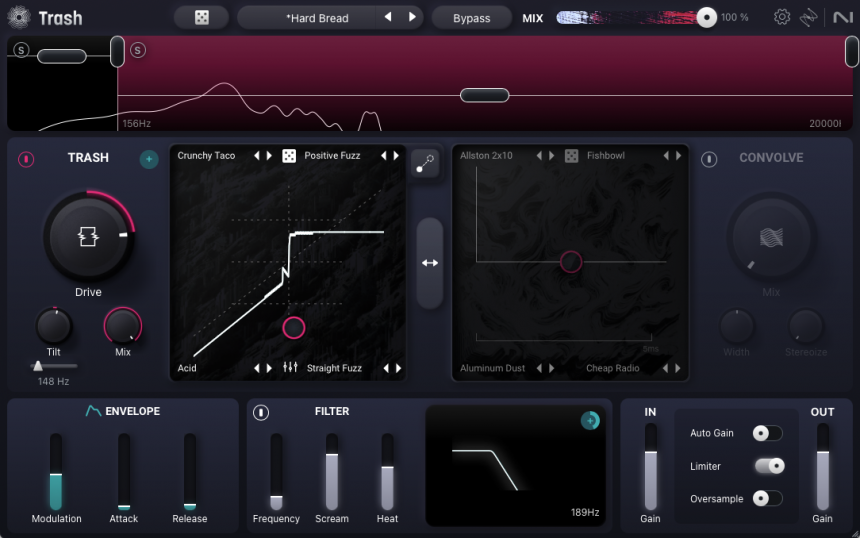Go to the next preset arrow

coord(412,17)
